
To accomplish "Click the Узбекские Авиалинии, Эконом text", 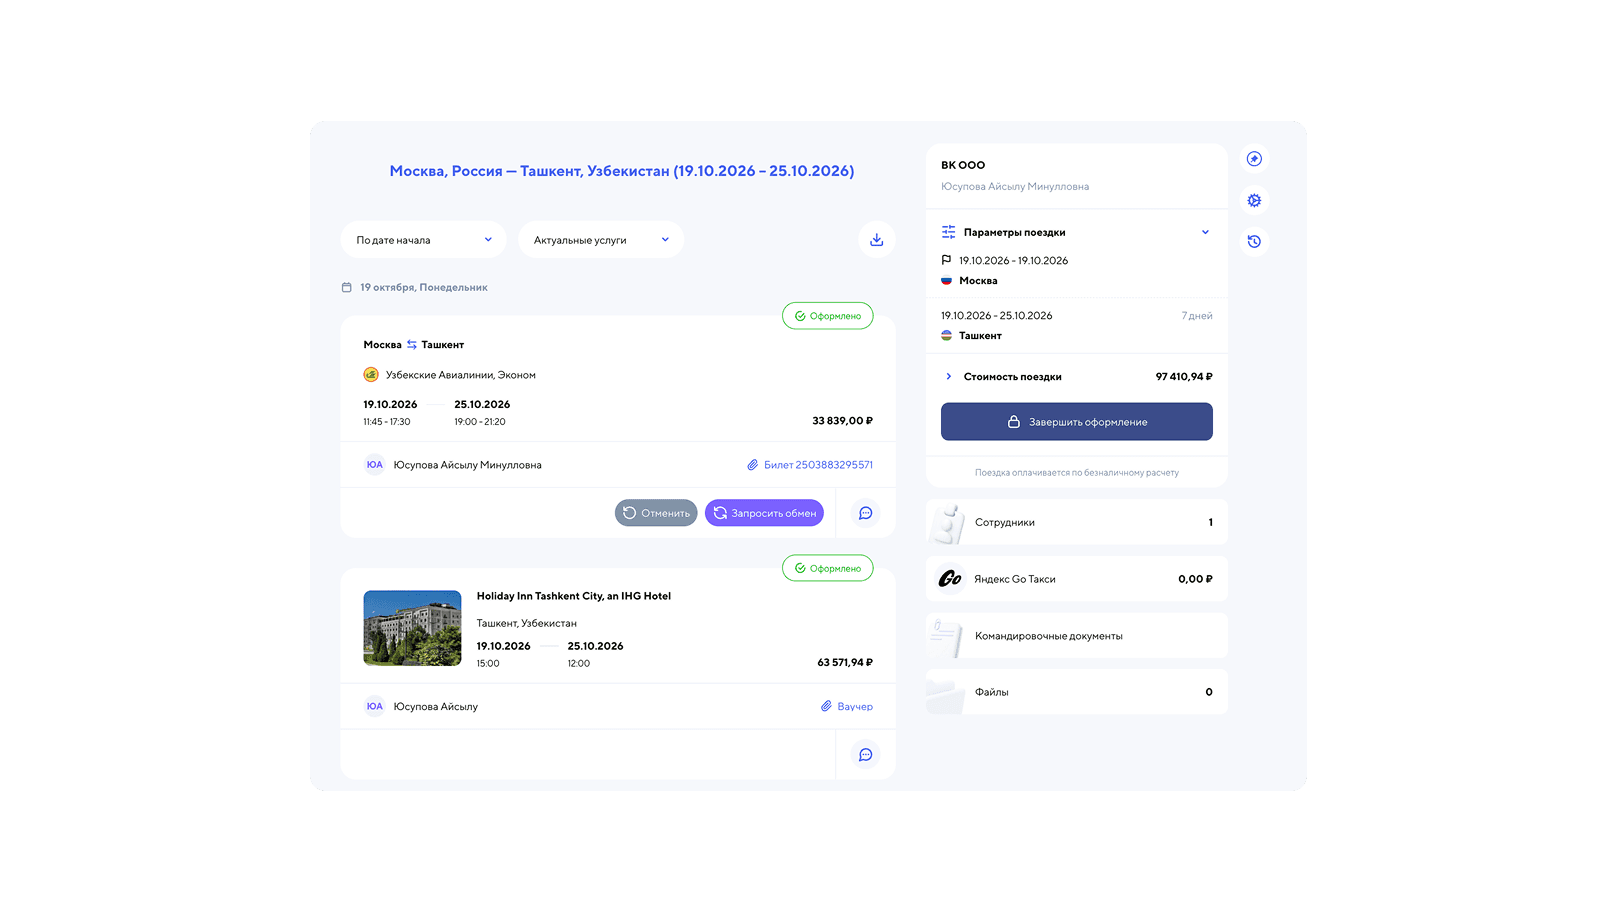I will tap(461, 375).
